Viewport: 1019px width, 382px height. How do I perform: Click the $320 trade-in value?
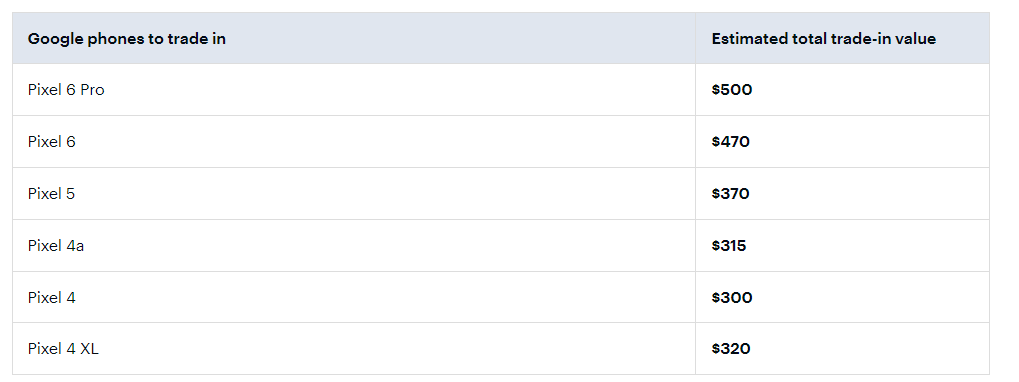pyautogui.click(x=731, y=349)
